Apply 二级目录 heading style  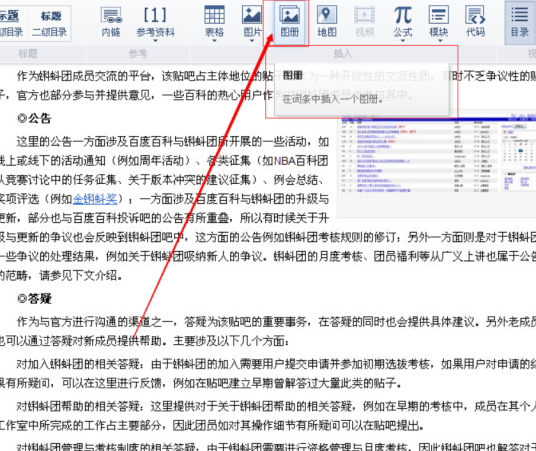click(x=50, y=24)
